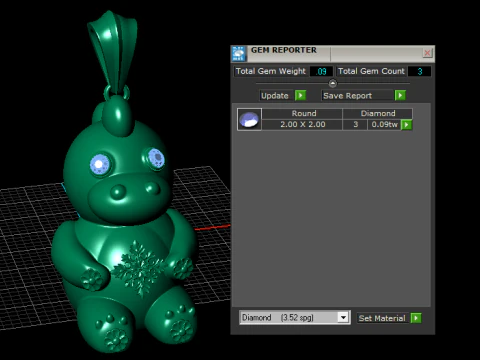Viewport: 480px width, 360px height.
Task: Select the round gem thumbnail
Action: [x=249, y=119]
